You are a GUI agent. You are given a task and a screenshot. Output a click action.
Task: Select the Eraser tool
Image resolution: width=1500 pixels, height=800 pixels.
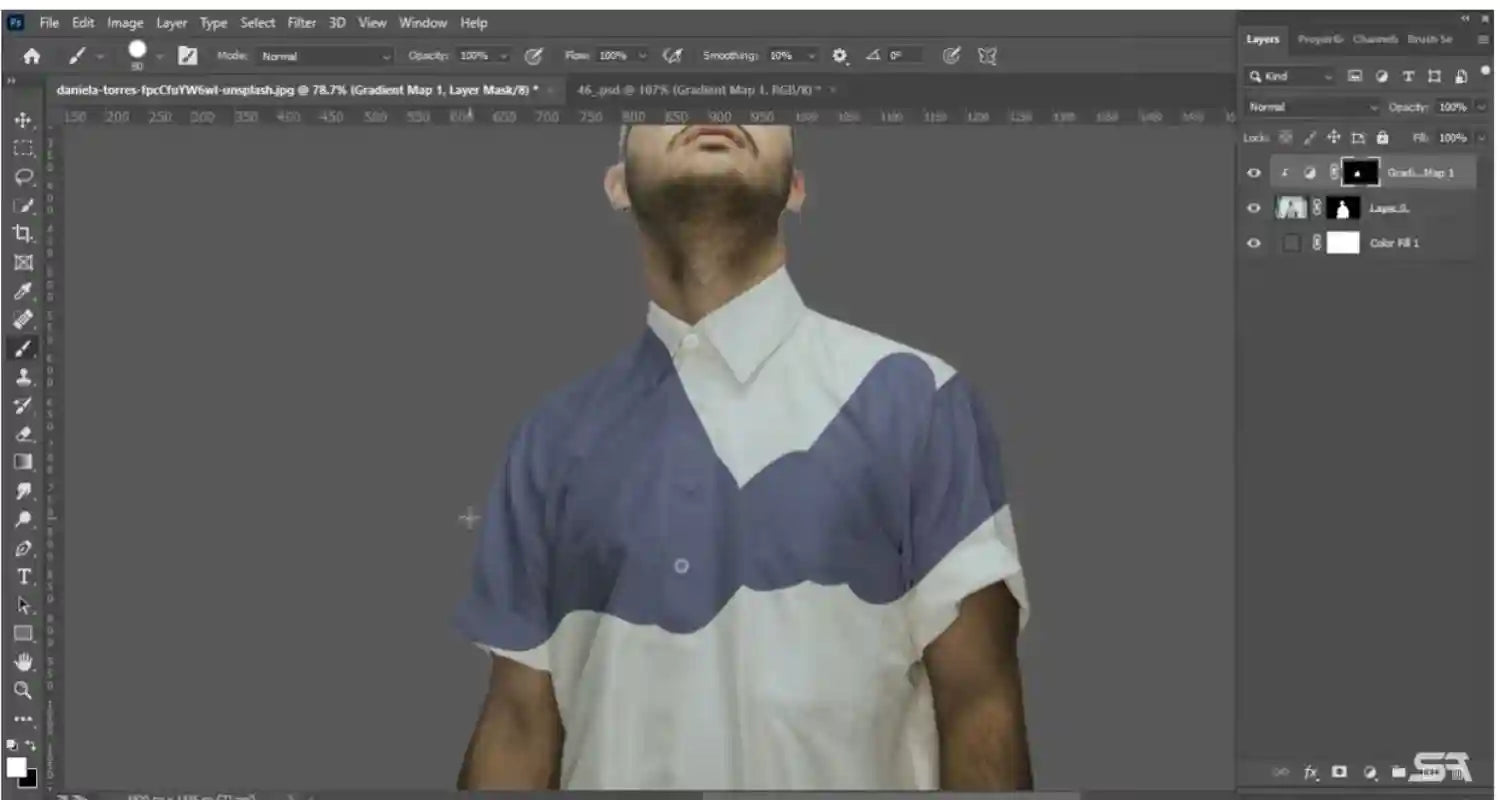tap(23, 434)
